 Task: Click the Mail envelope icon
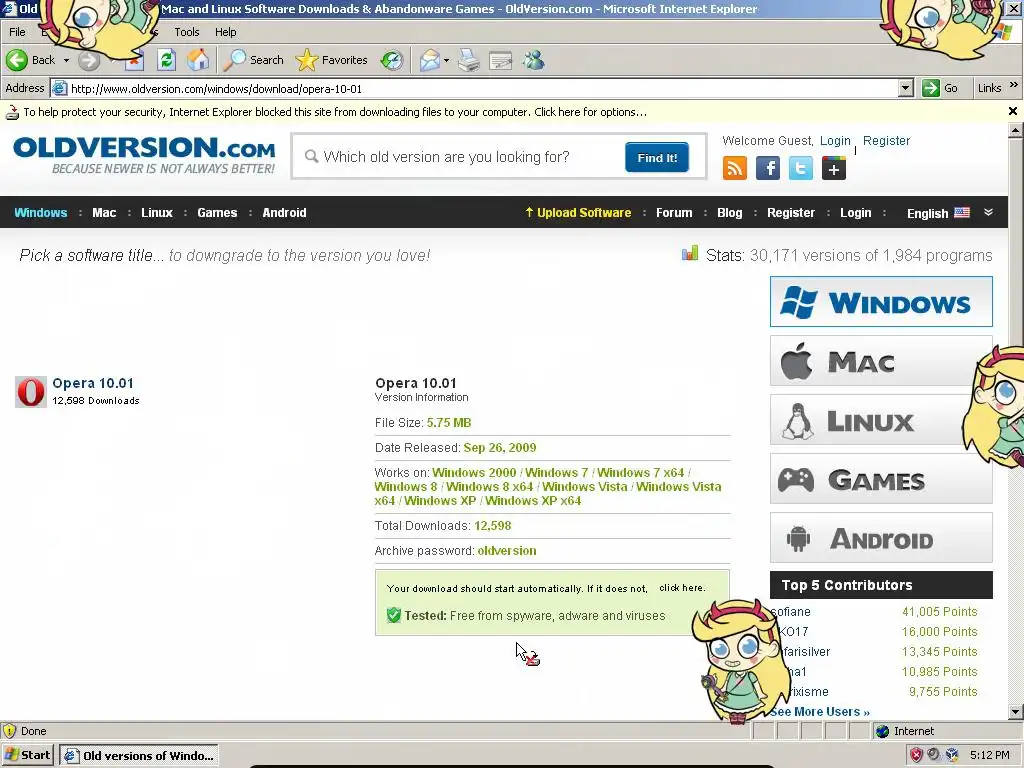coord(430,60)
